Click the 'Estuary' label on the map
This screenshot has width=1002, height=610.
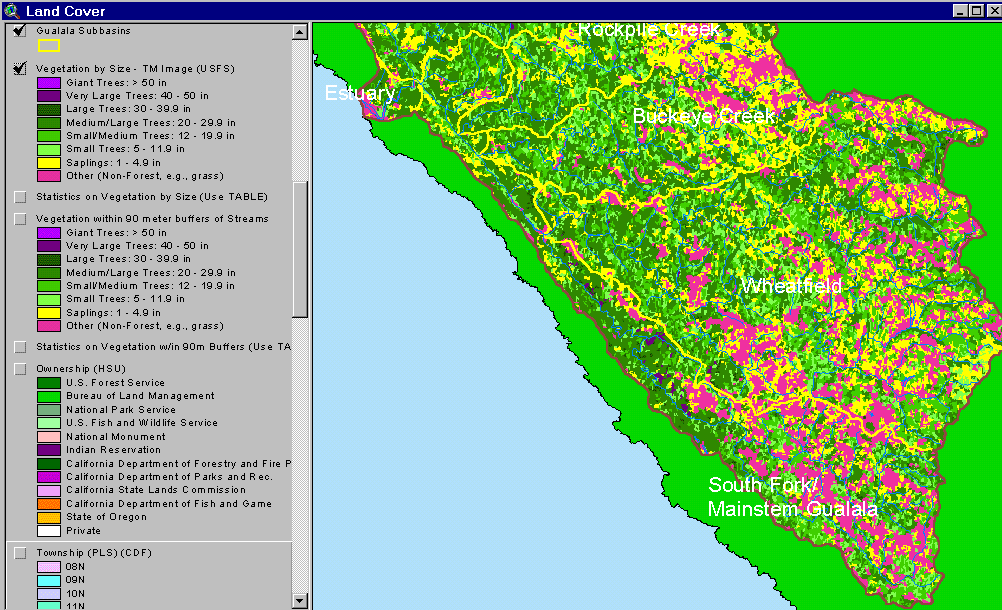click(360, 93)
